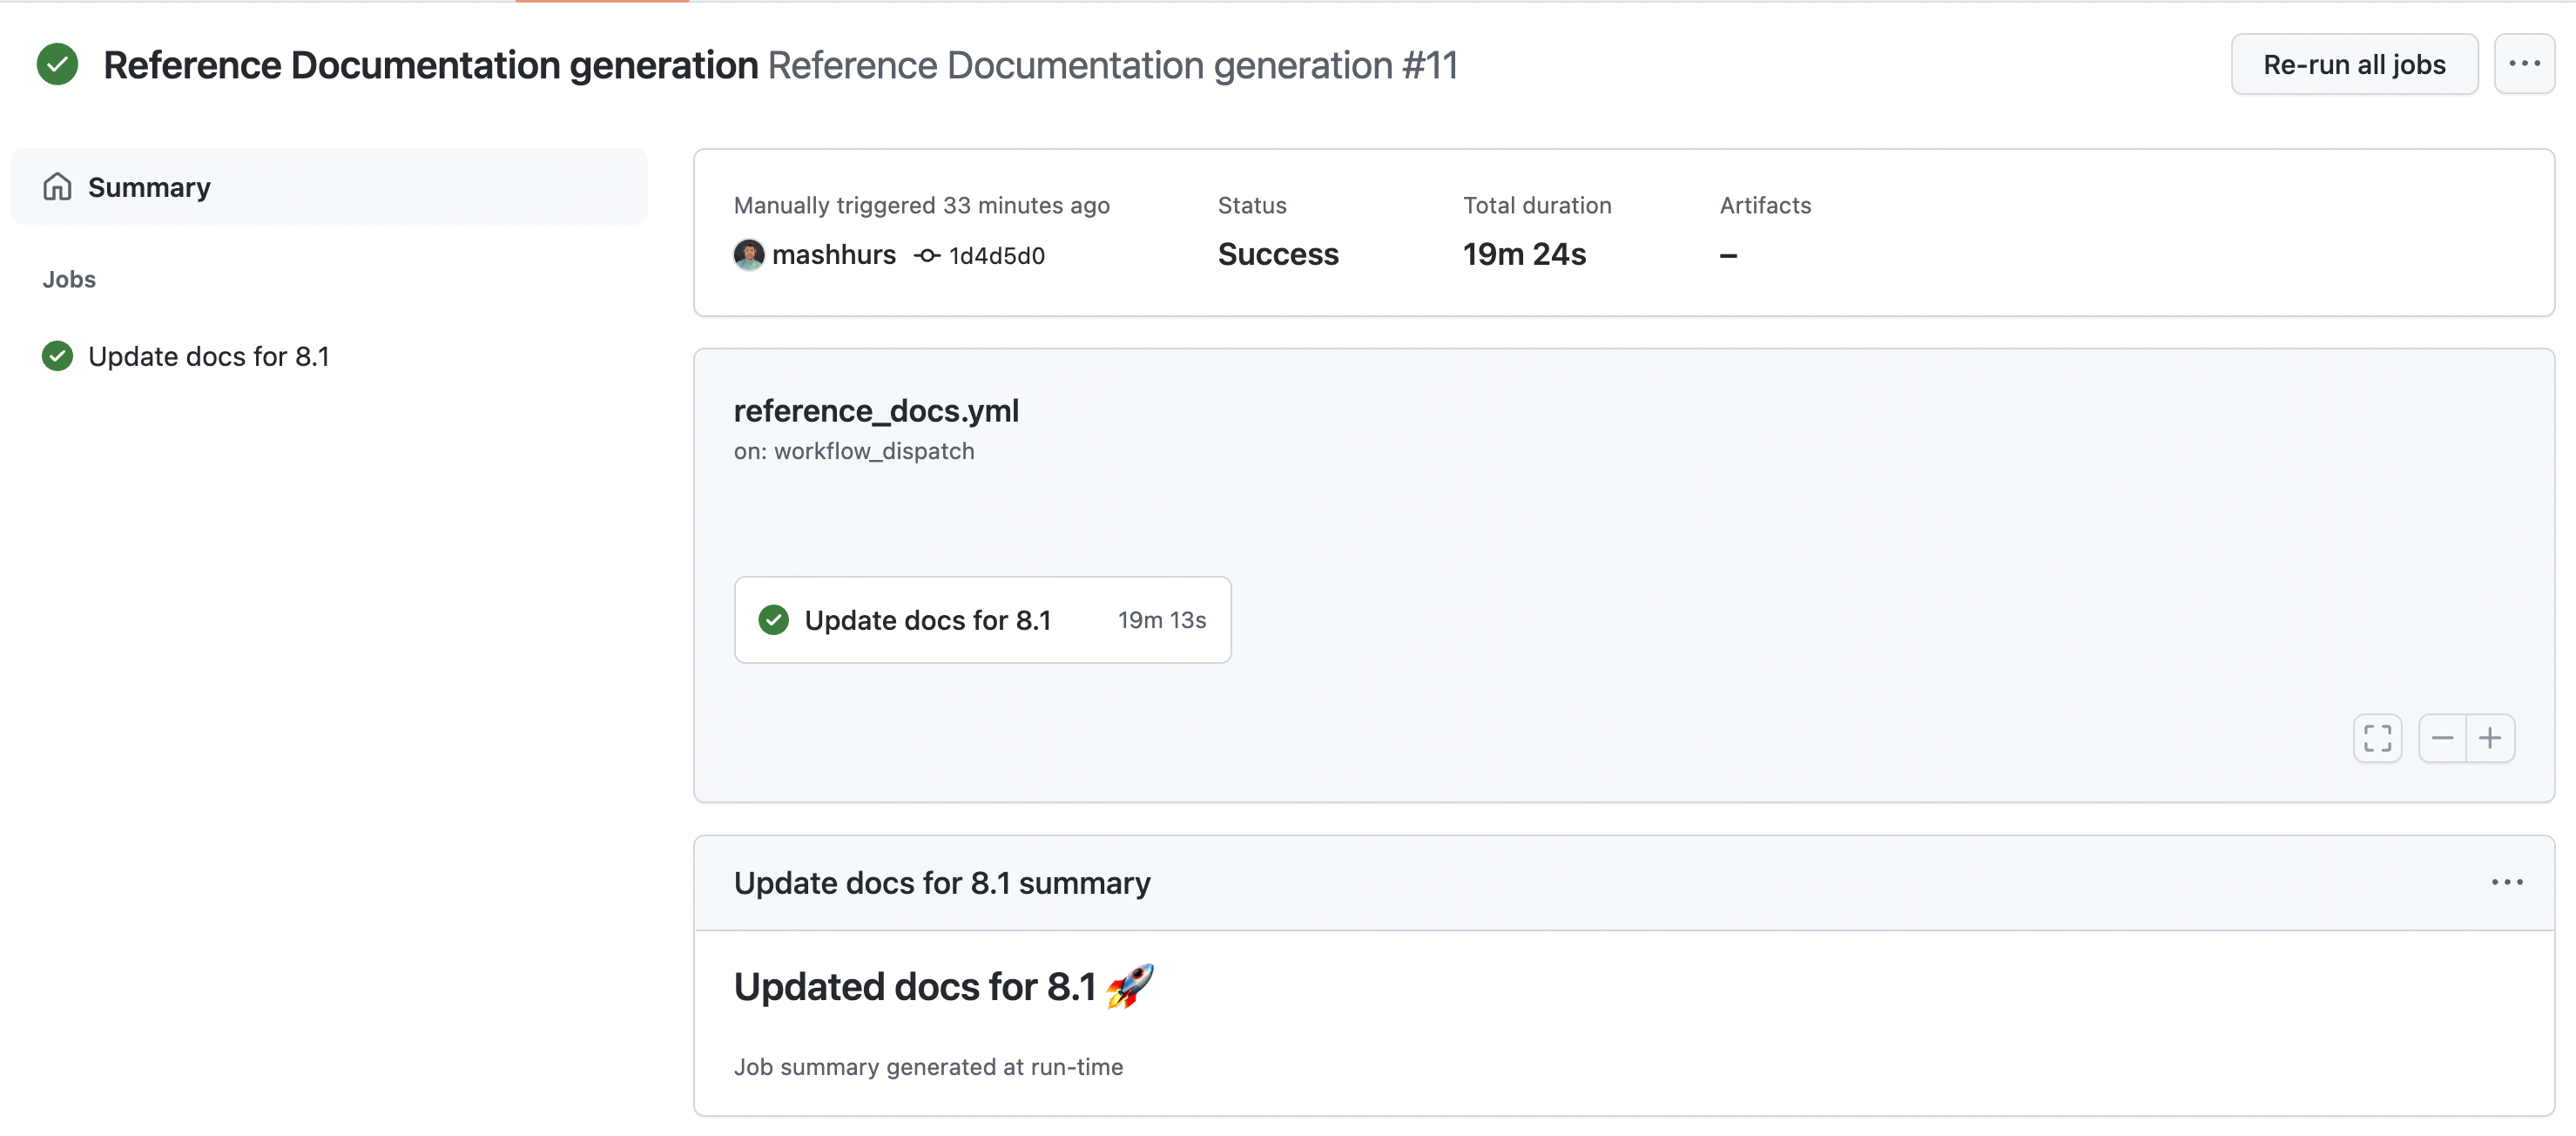2576x1136 pixels.
Task: Zoom in the workflow graph
Action: coord(2490,739)
